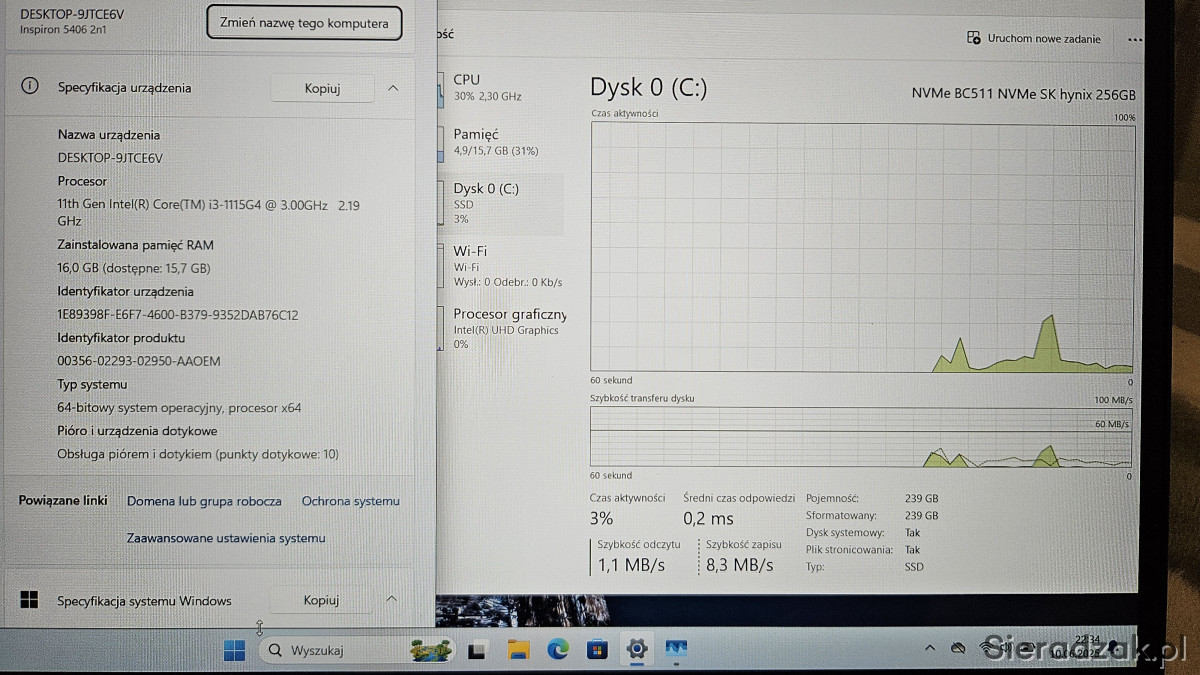Click the 64-bitowy system operacyjny text
This screenshot has height=675, width=1200.
pos(179,408)
